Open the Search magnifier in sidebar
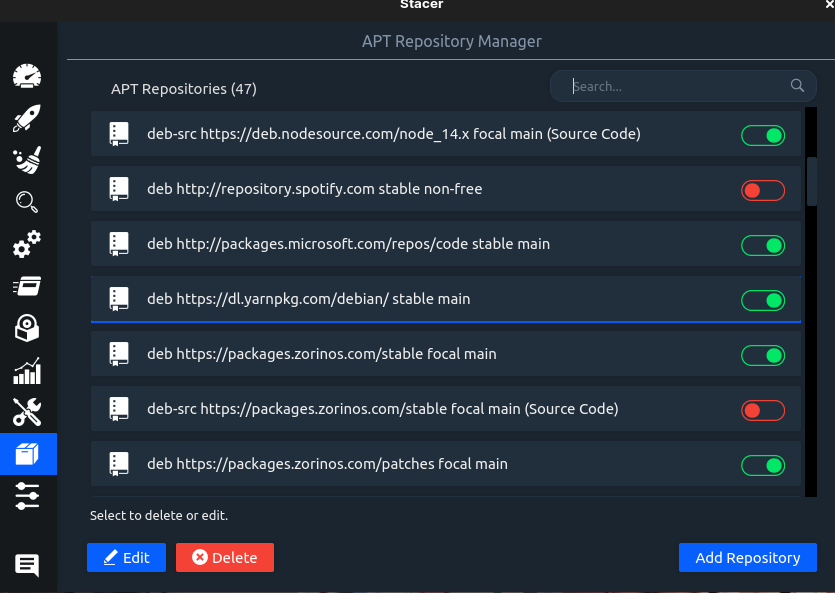 click(27, 202)
